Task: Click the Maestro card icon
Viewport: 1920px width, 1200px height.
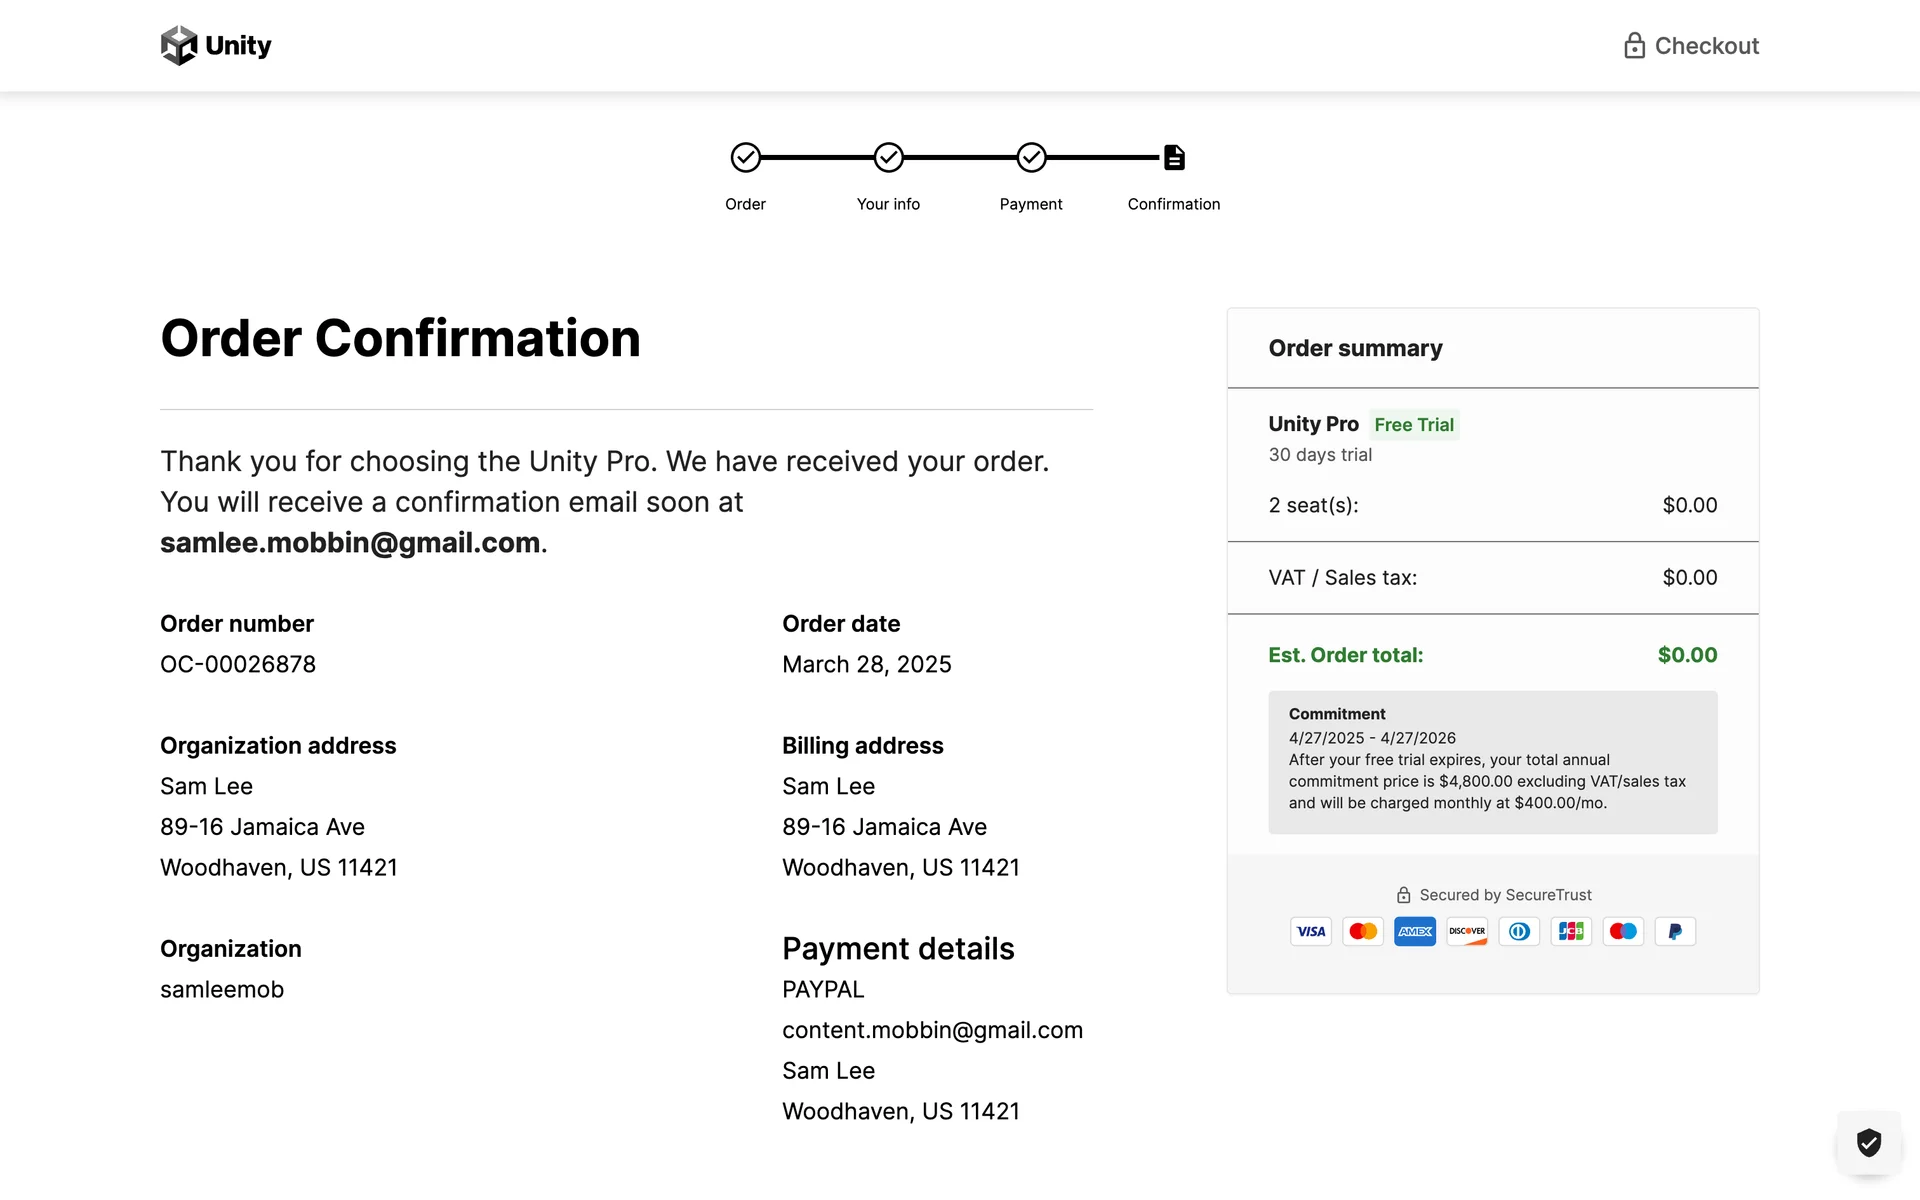Action: pyautogui.click(x=1623, y=932)
